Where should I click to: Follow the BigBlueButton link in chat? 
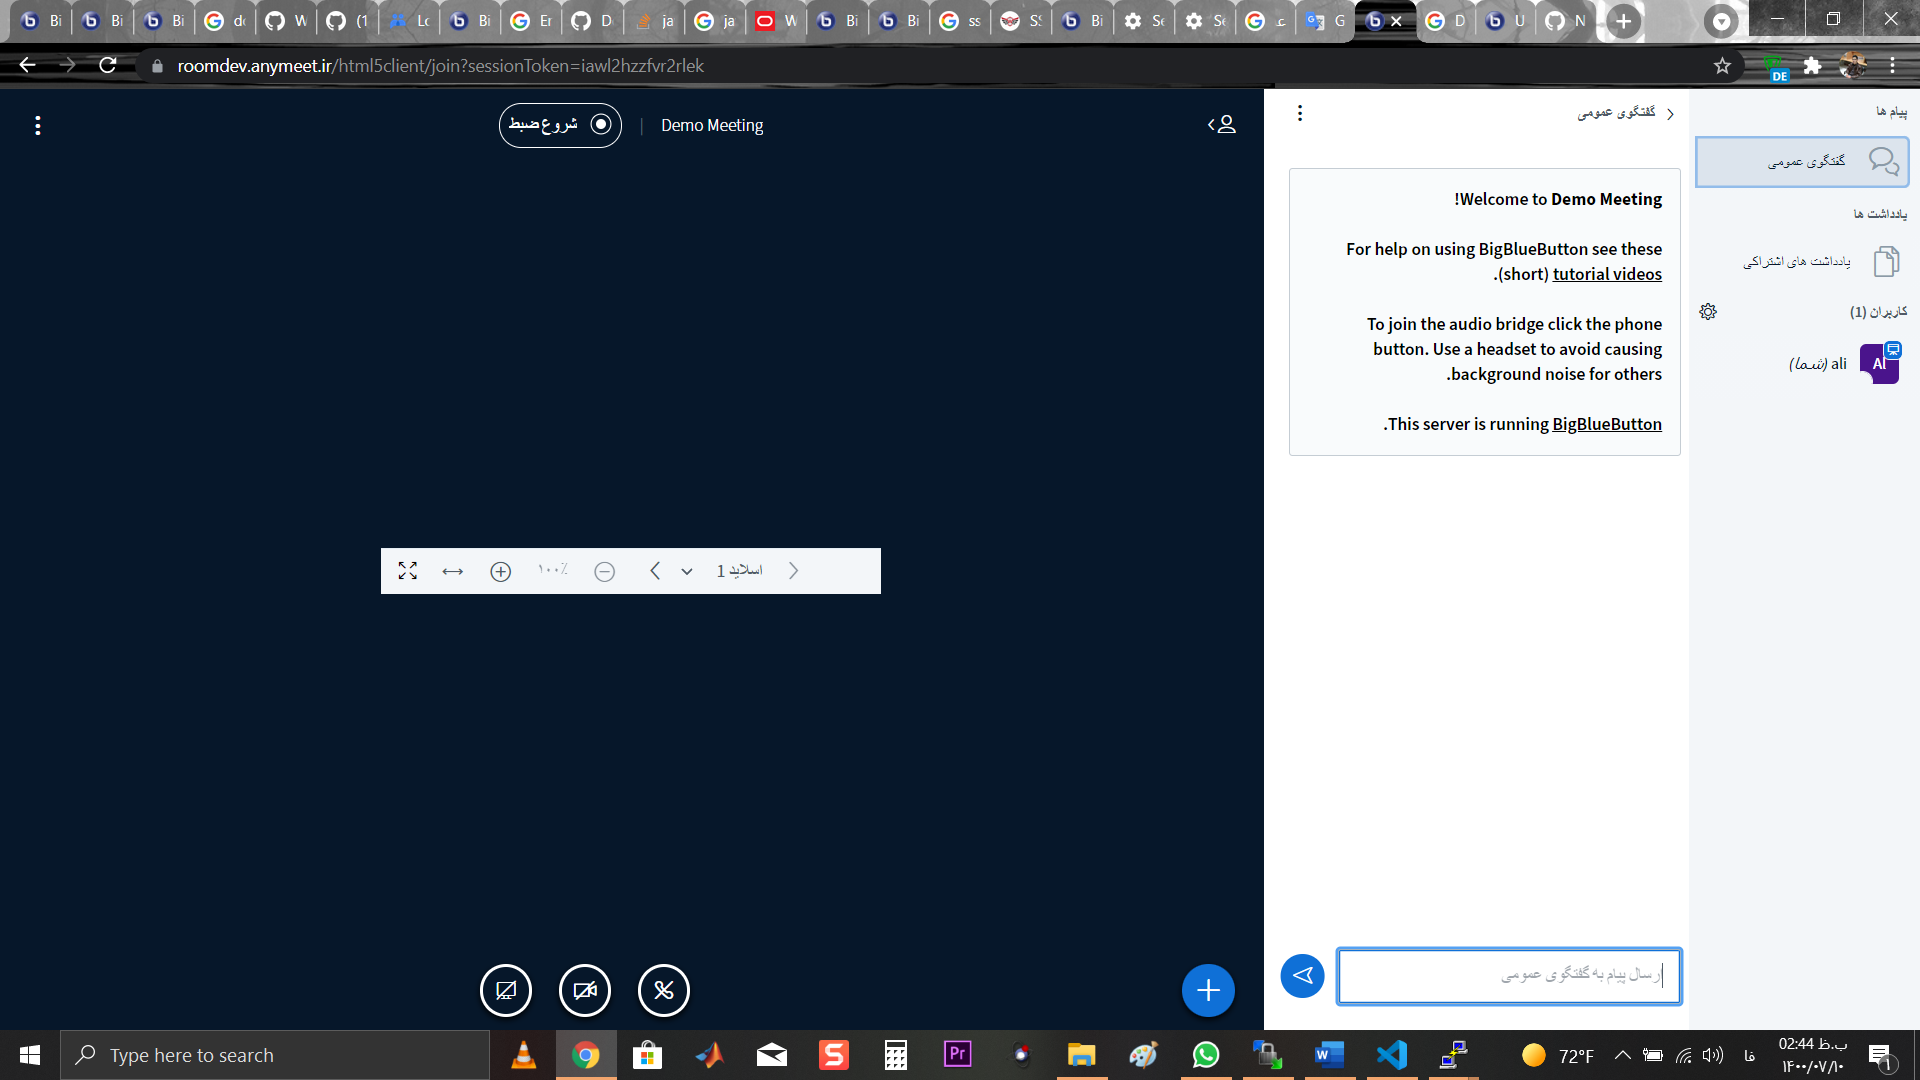point(1605,423)
